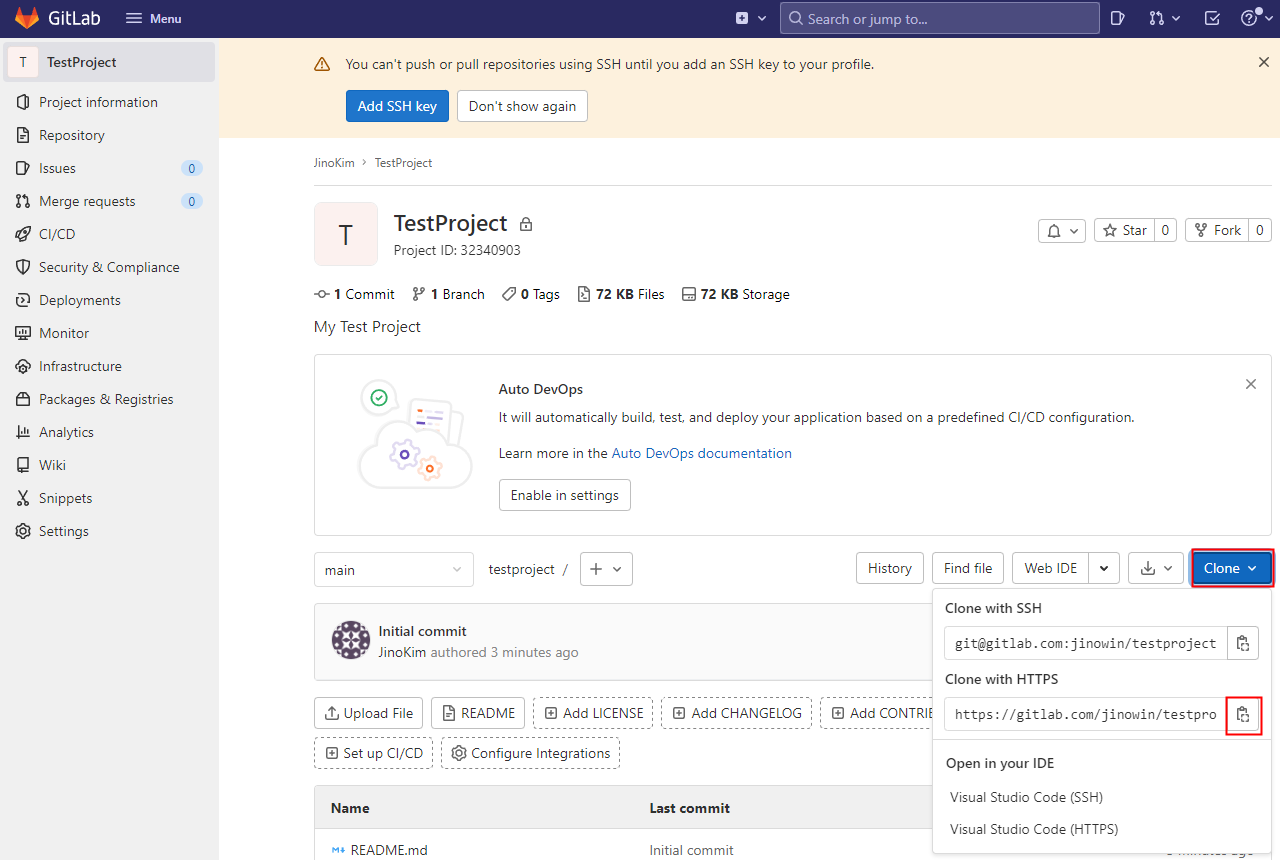Open the 72 KB Files link

pyautogui.click(x=620, y=294)
